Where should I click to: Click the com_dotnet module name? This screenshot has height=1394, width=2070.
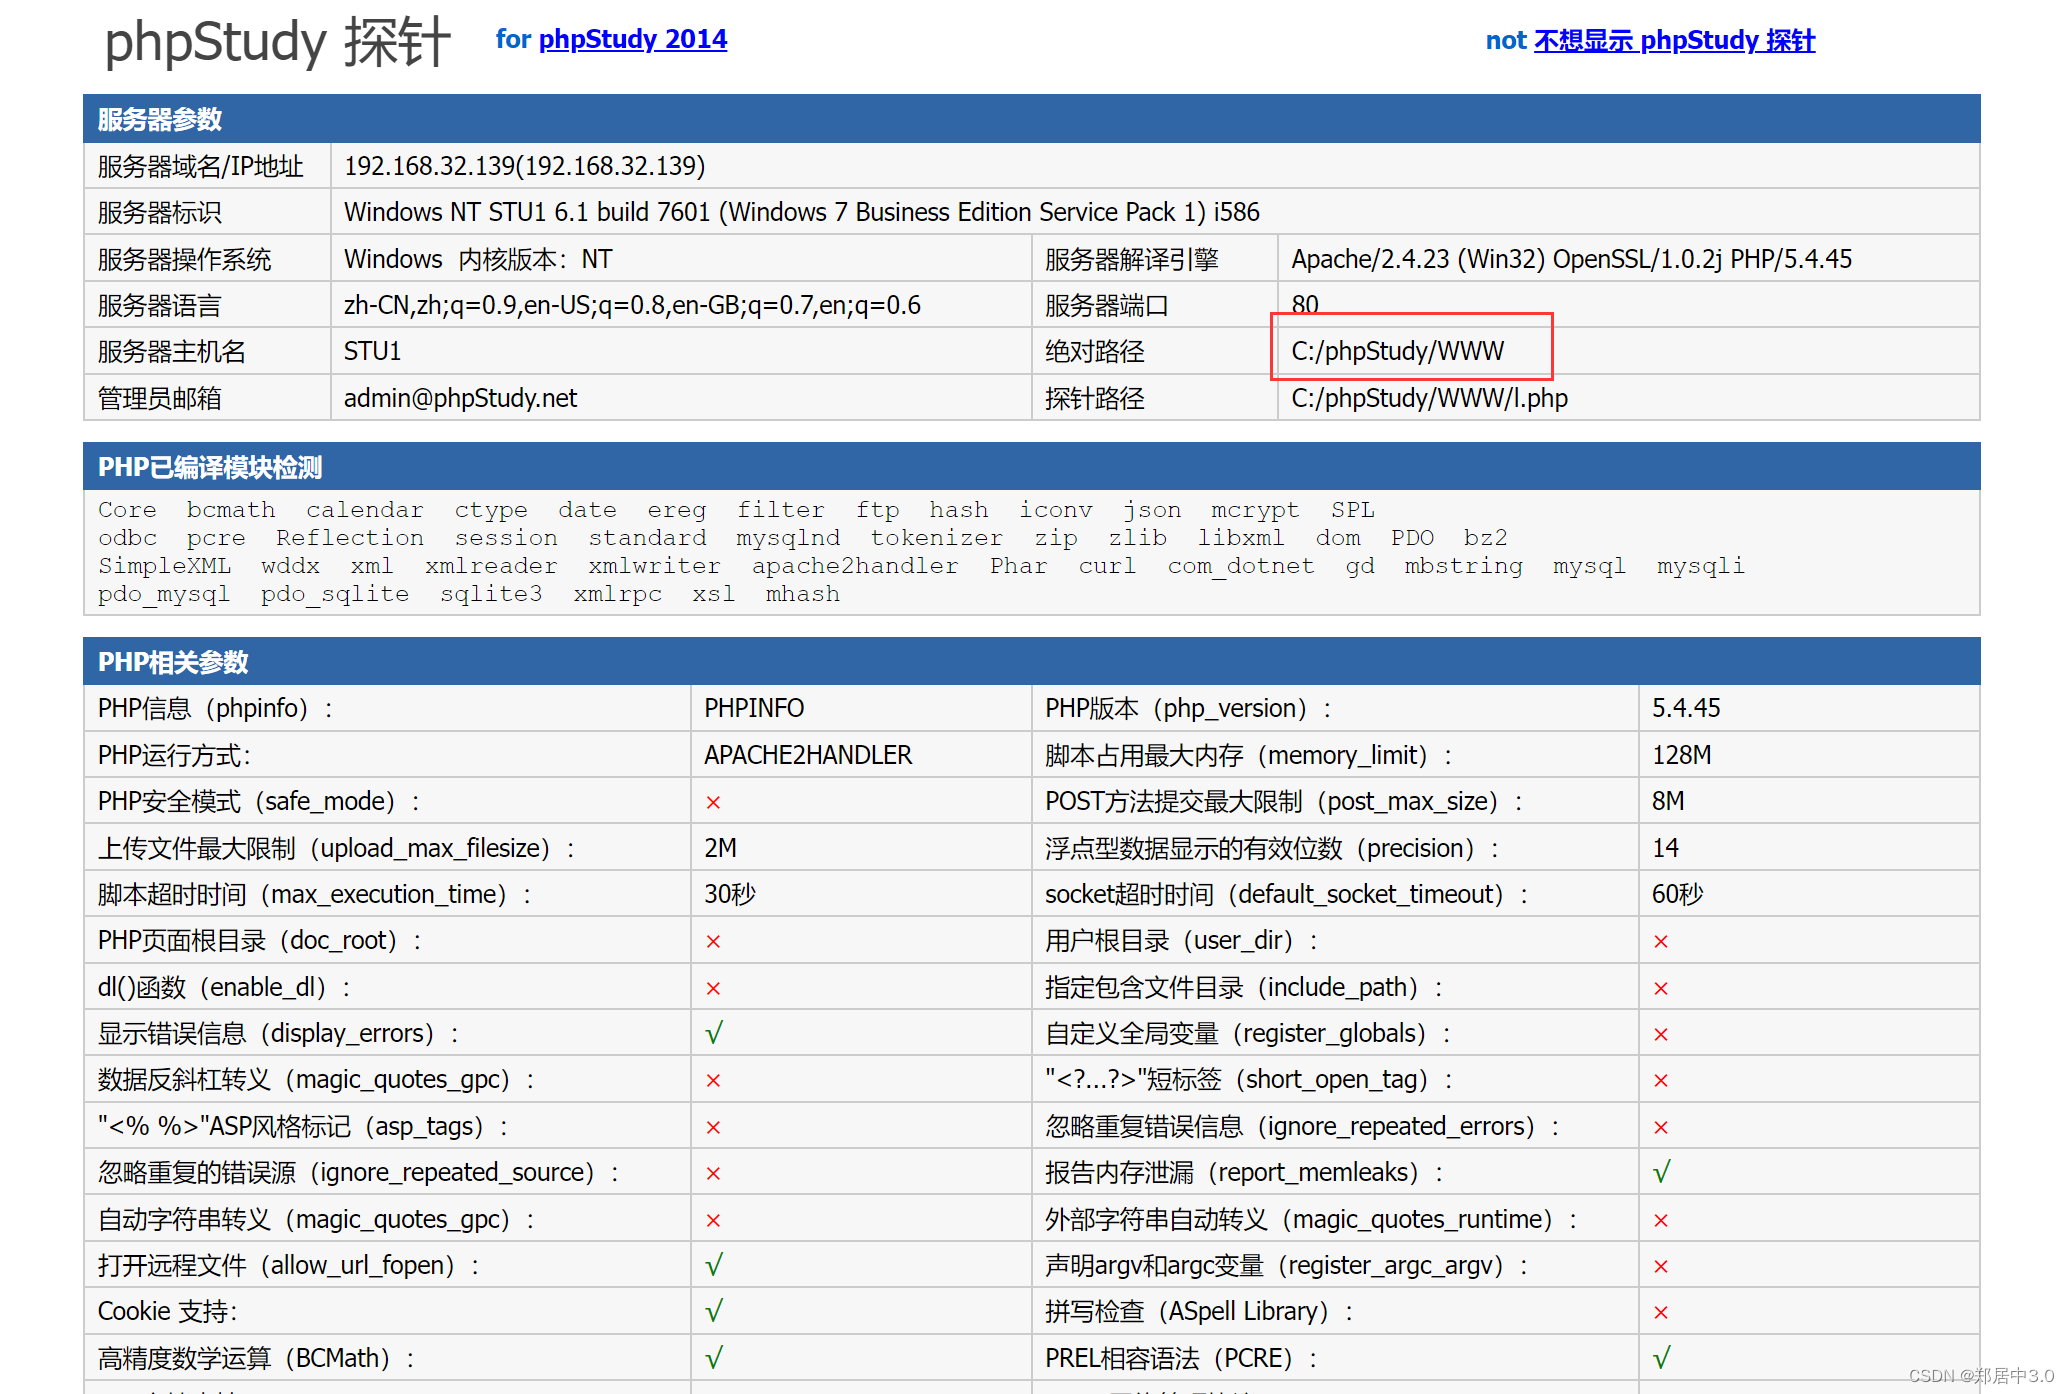pyautogui.click(x=1241, y=566)
